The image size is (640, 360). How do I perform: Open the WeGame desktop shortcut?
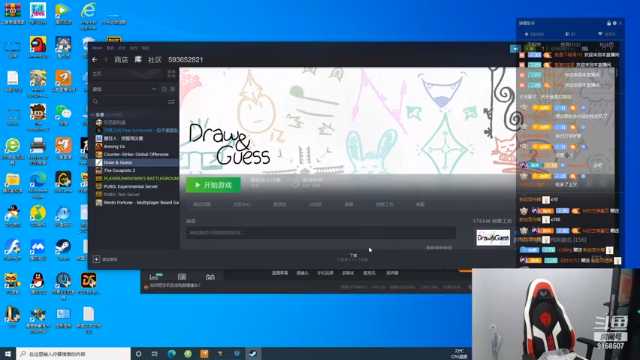click(63, 182)
